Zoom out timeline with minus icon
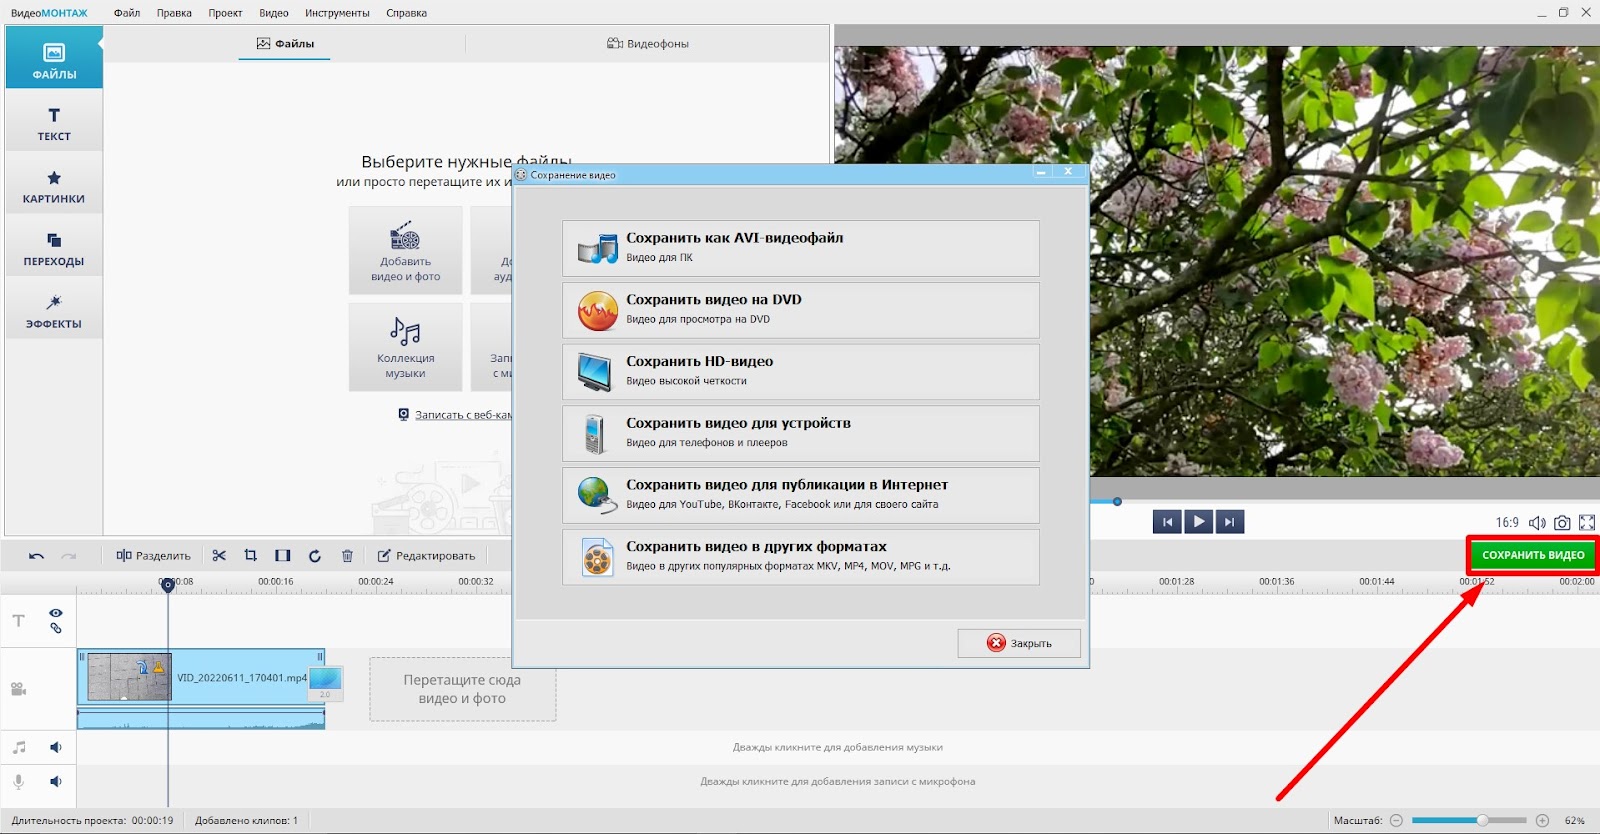This screenshot has height=834, width=1600. [1397, 820]
